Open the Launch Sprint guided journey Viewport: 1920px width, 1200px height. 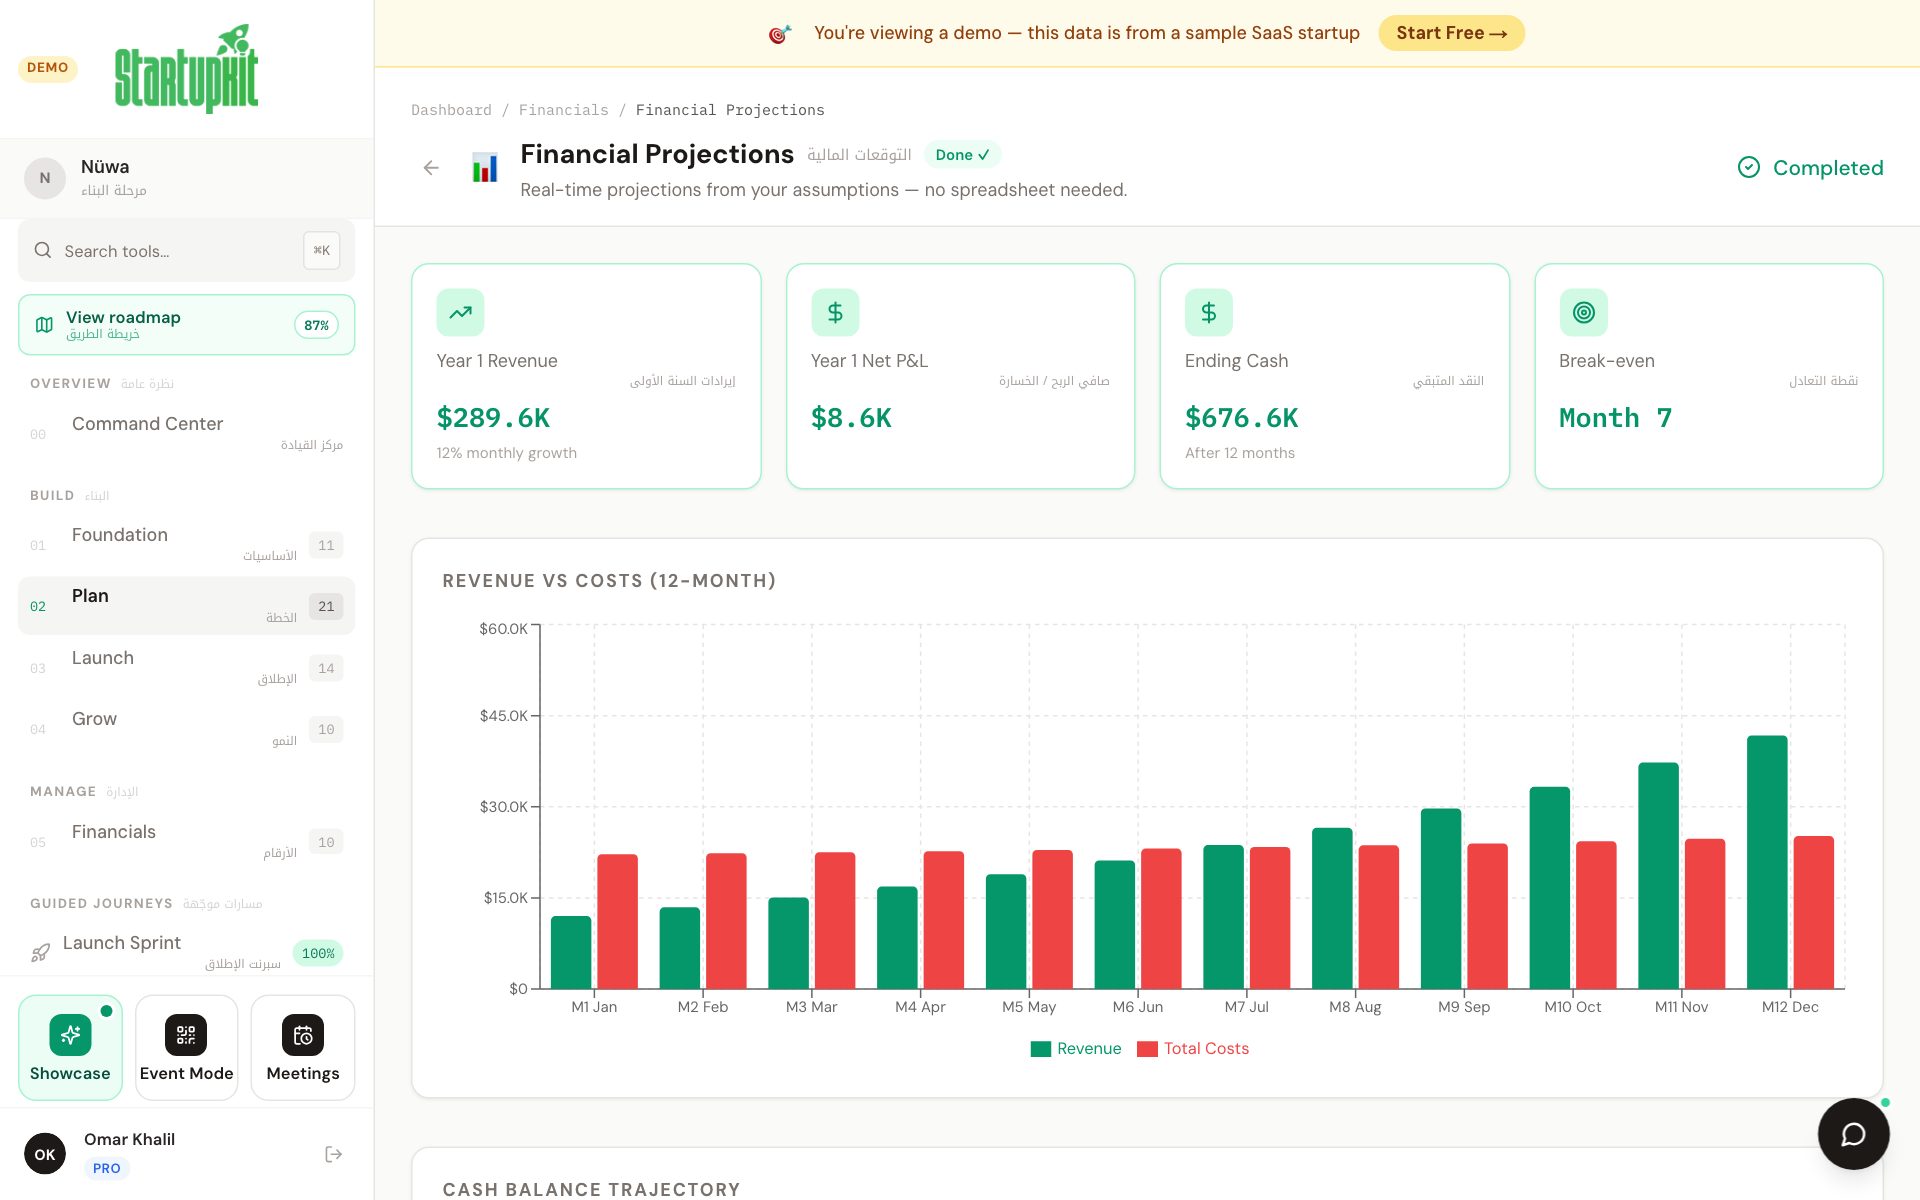click(186, 953)
